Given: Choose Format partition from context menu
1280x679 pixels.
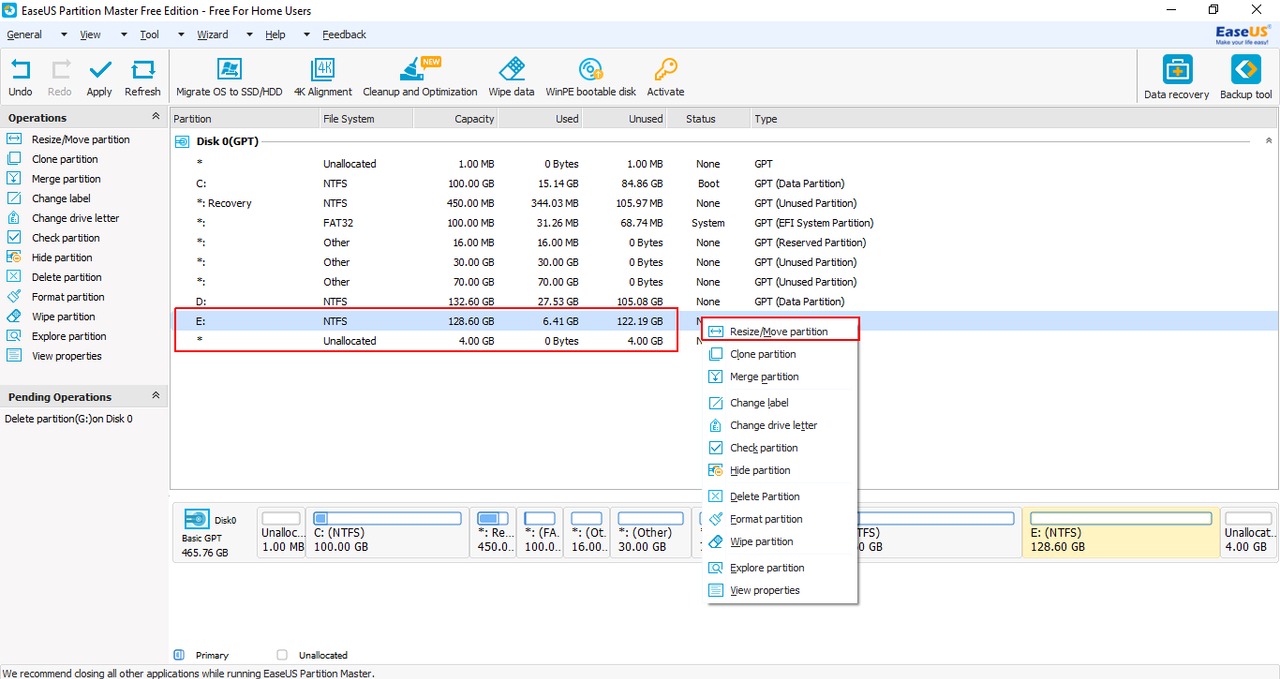Looking at the screenshot, I should 781,519.
